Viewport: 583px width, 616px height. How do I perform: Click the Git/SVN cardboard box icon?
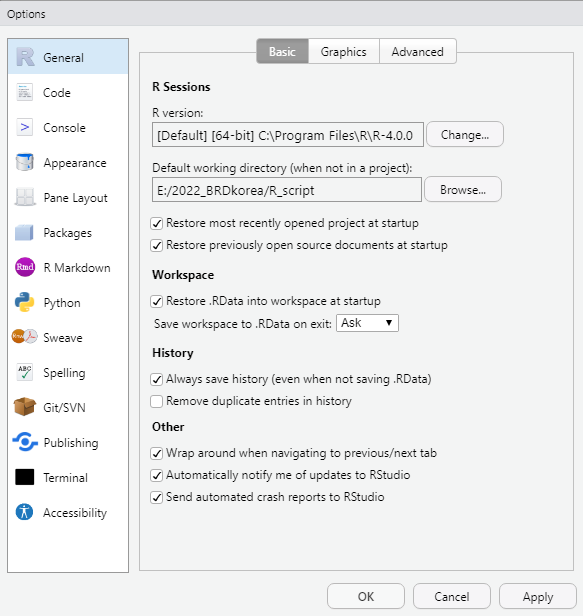[24, 407]
